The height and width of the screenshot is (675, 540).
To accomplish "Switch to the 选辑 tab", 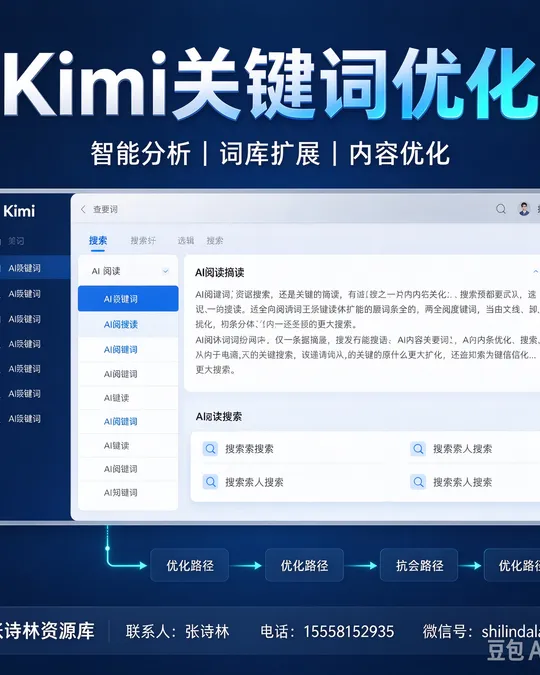I will (x=186, y=241).
